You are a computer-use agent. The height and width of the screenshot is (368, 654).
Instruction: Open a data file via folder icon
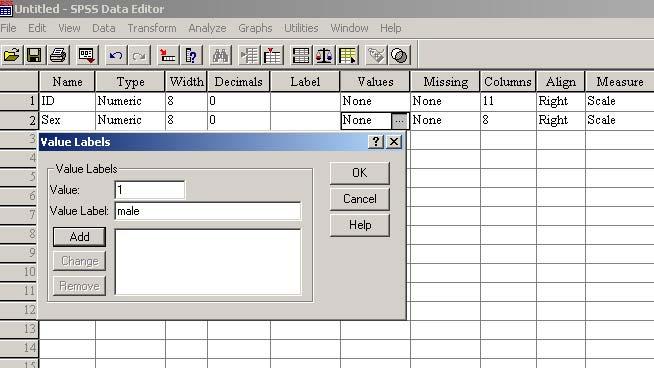pos(12,55)
